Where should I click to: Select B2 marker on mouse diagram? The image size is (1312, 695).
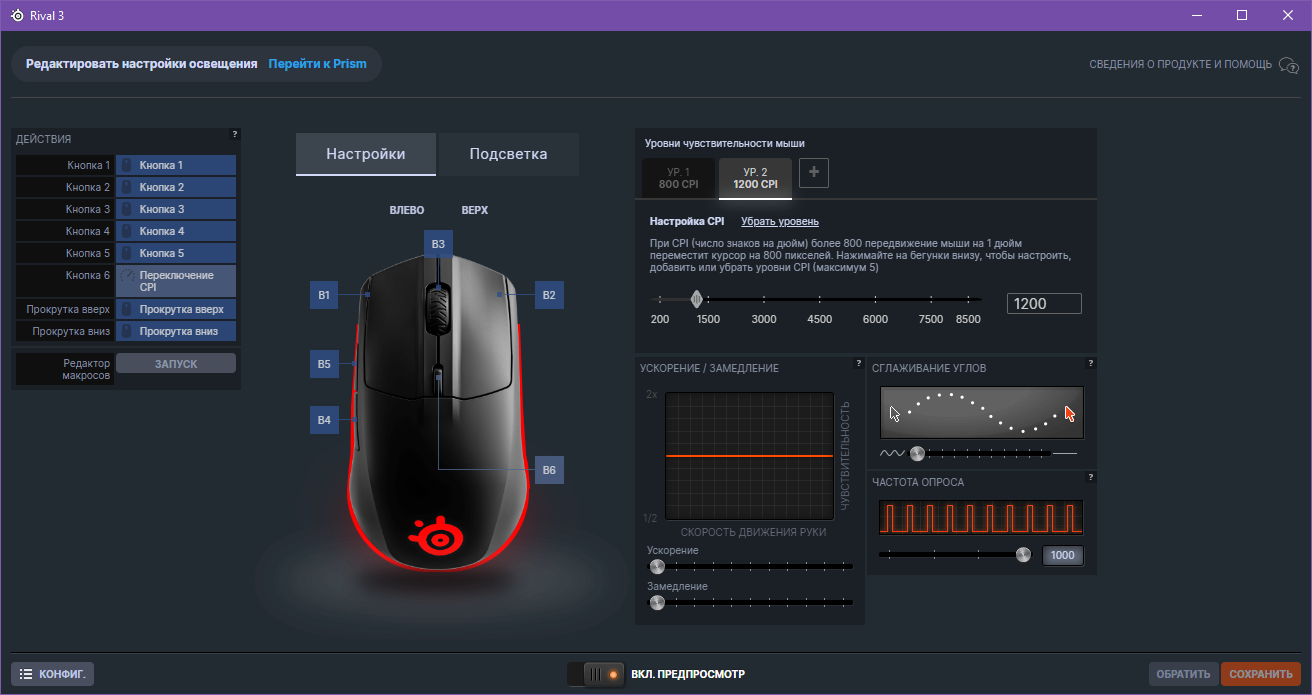(x=549, y=295)
